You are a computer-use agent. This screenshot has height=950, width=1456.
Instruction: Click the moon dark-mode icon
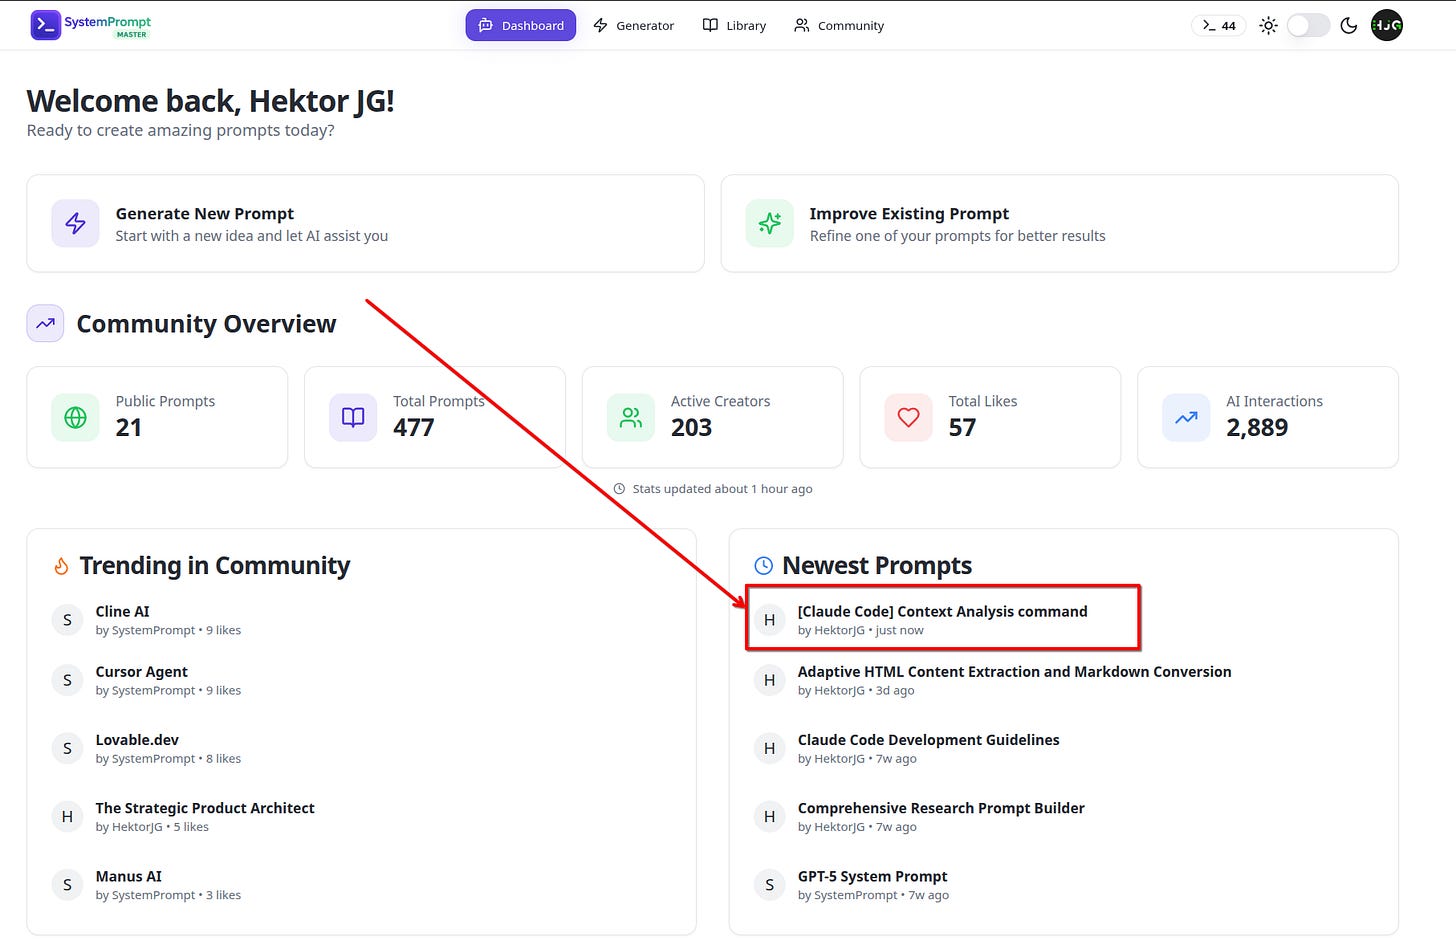1348,26
